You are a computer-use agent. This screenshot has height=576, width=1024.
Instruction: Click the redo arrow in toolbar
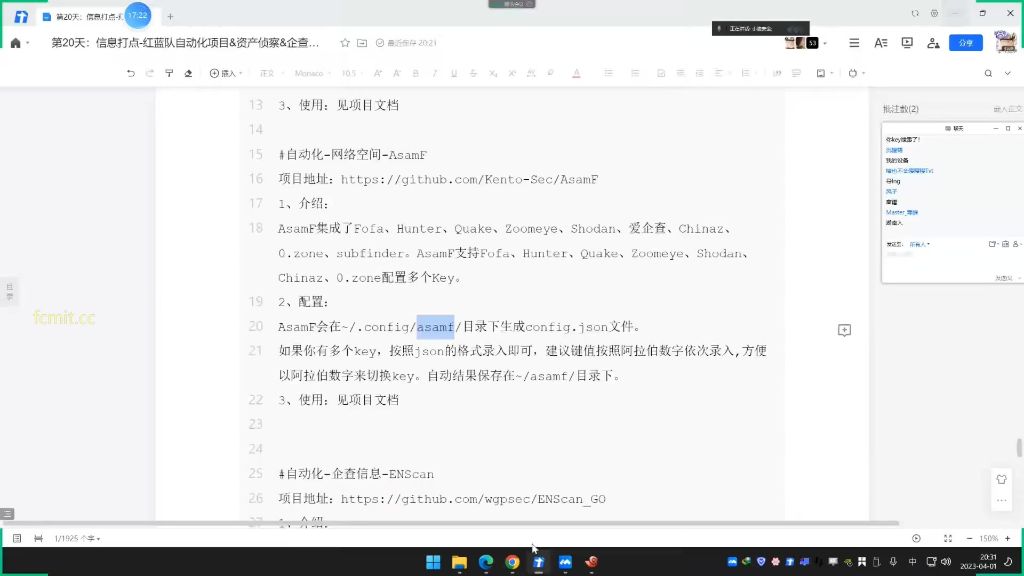point(150,73)
